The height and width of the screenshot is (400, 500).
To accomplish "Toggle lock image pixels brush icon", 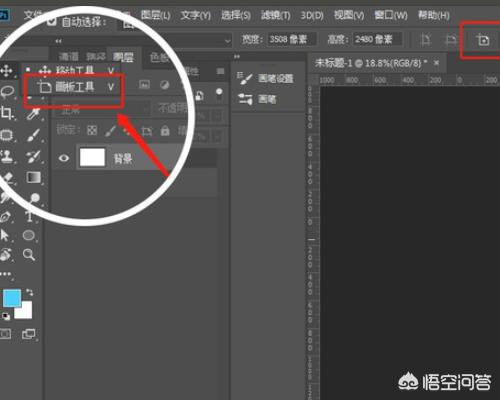I will click(x=110, y=130).
